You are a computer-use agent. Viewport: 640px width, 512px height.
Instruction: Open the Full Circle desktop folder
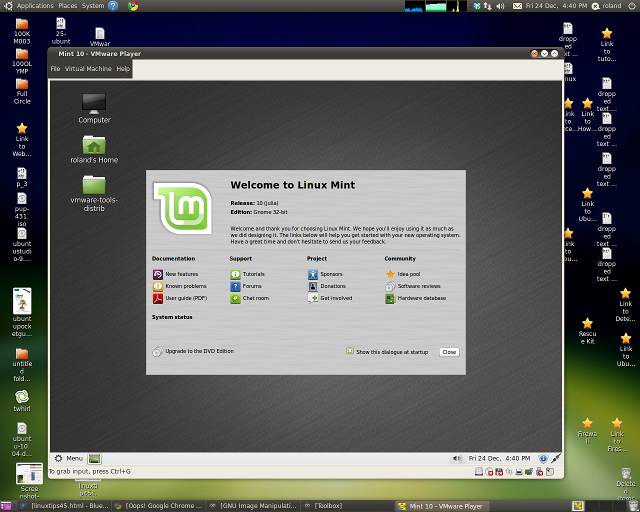tap(22, 91)
